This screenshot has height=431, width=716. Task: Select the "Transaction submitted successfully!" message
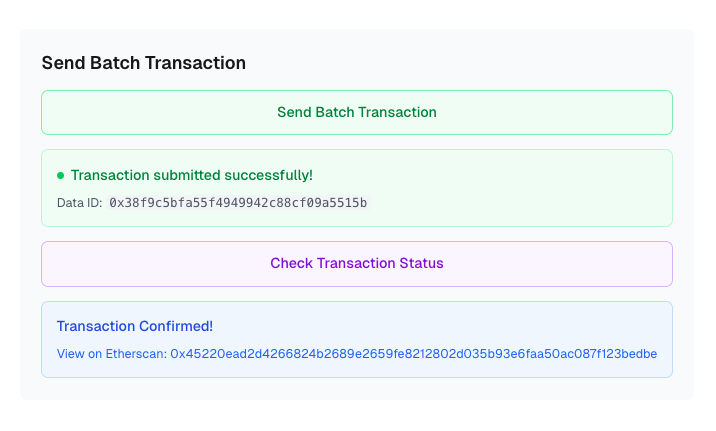click(x=191, y=175)
